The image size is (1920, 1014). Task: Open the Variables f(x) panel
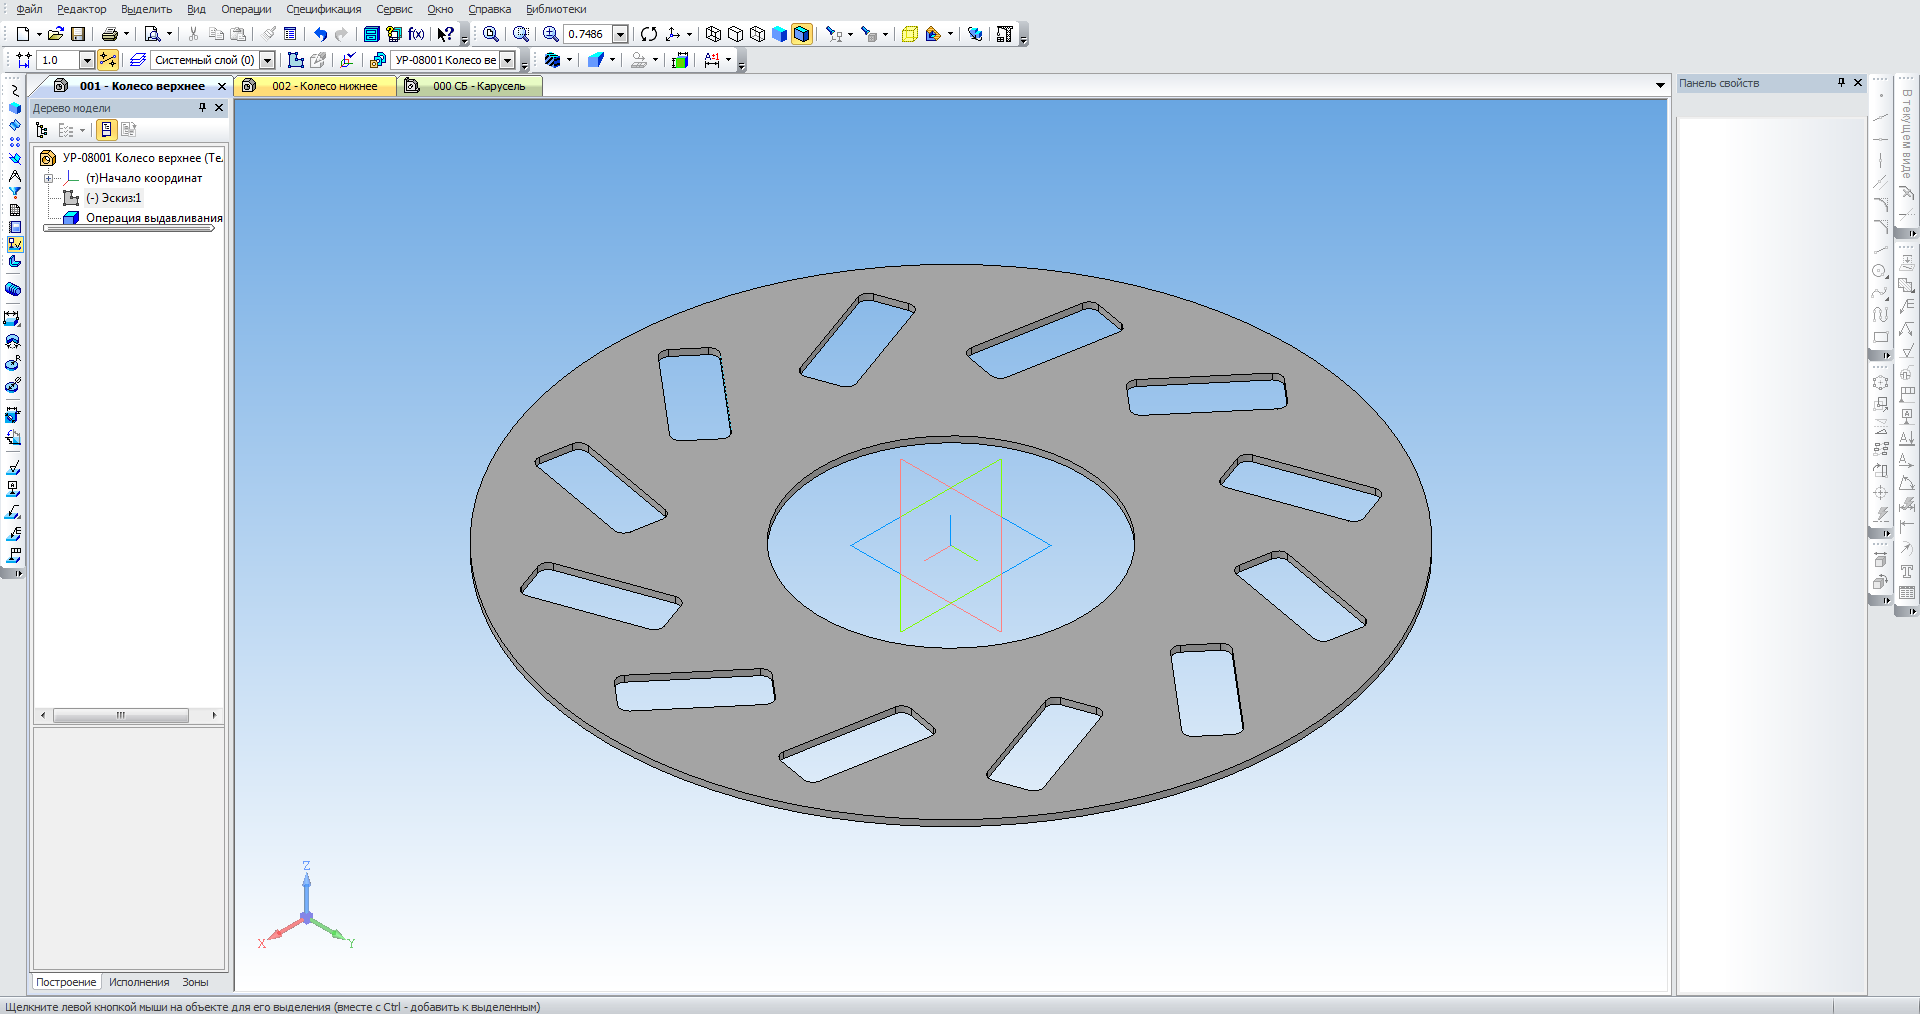click(x=417, y=34)
